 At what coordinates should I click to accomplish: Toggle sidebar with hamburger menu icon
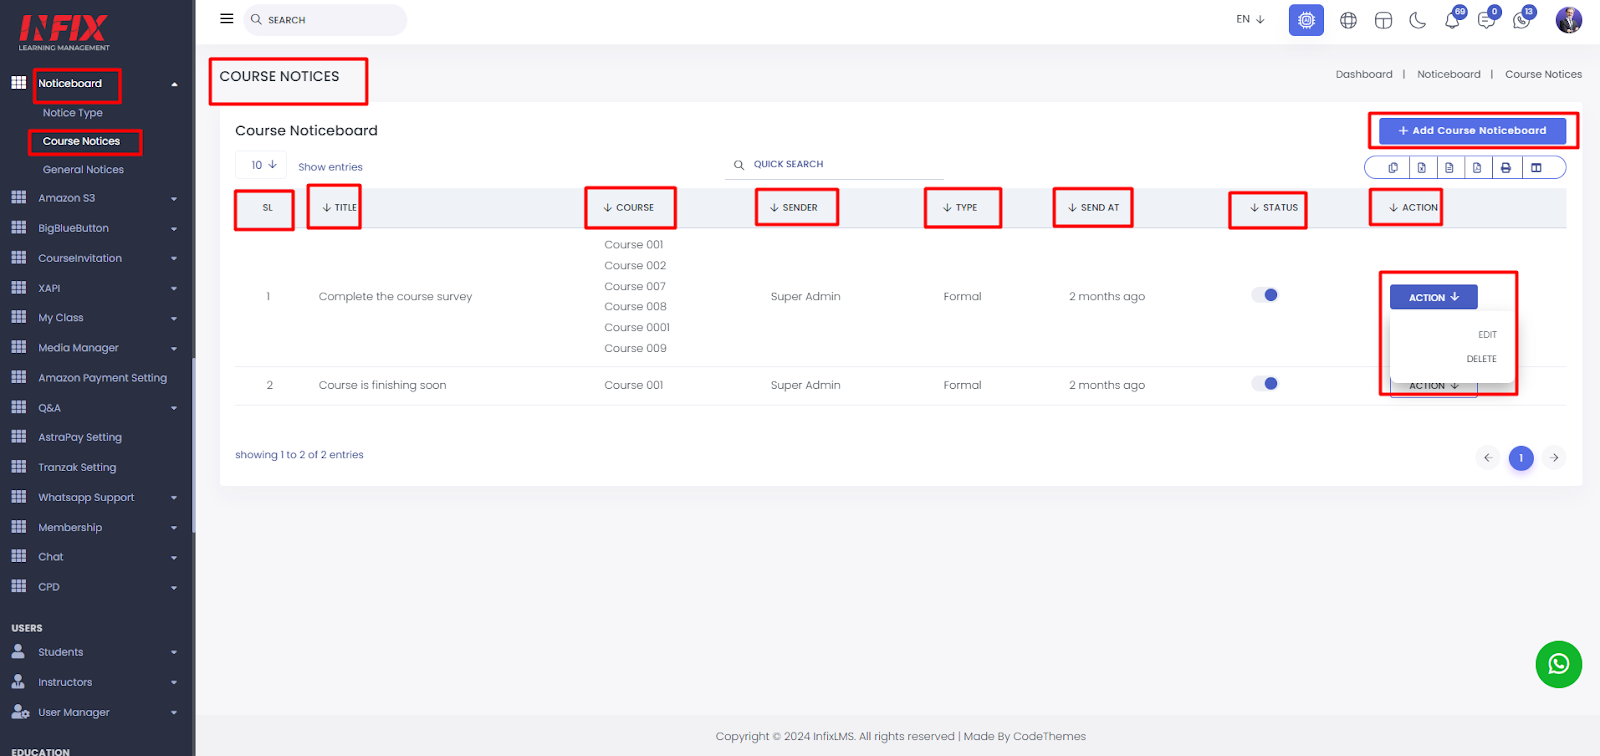coord(227,19)
